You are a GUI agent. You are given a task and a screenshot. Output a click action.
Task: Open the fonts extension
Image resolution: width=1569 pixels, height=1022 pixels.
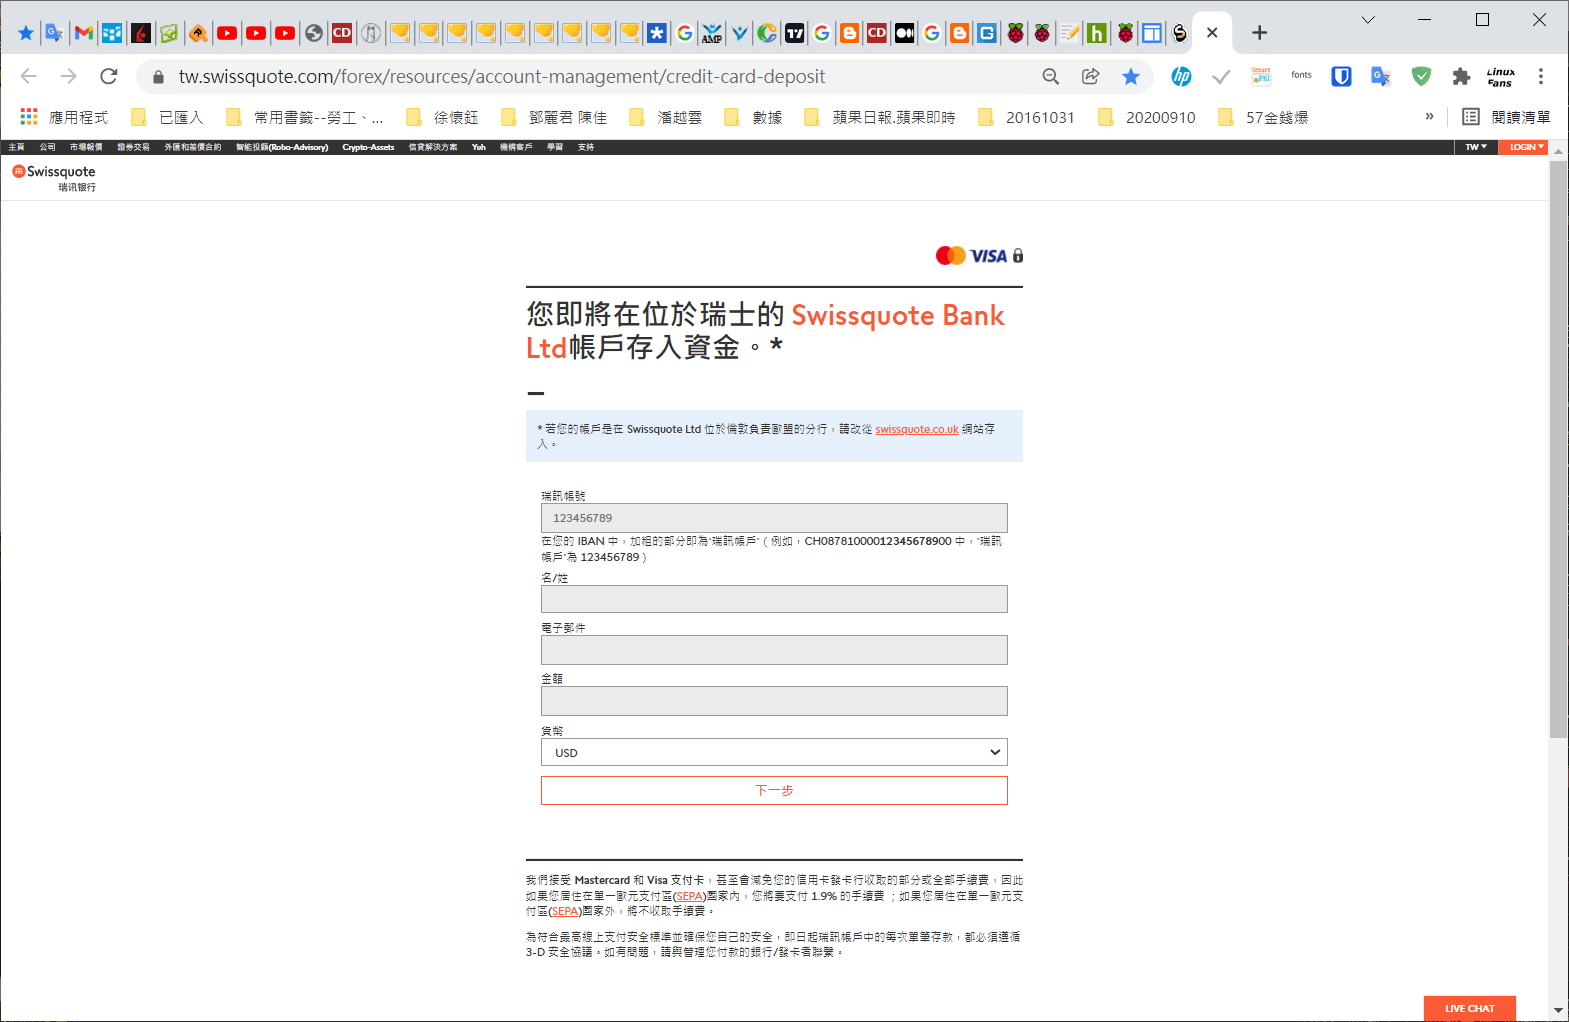click(x=1301, y=76)
